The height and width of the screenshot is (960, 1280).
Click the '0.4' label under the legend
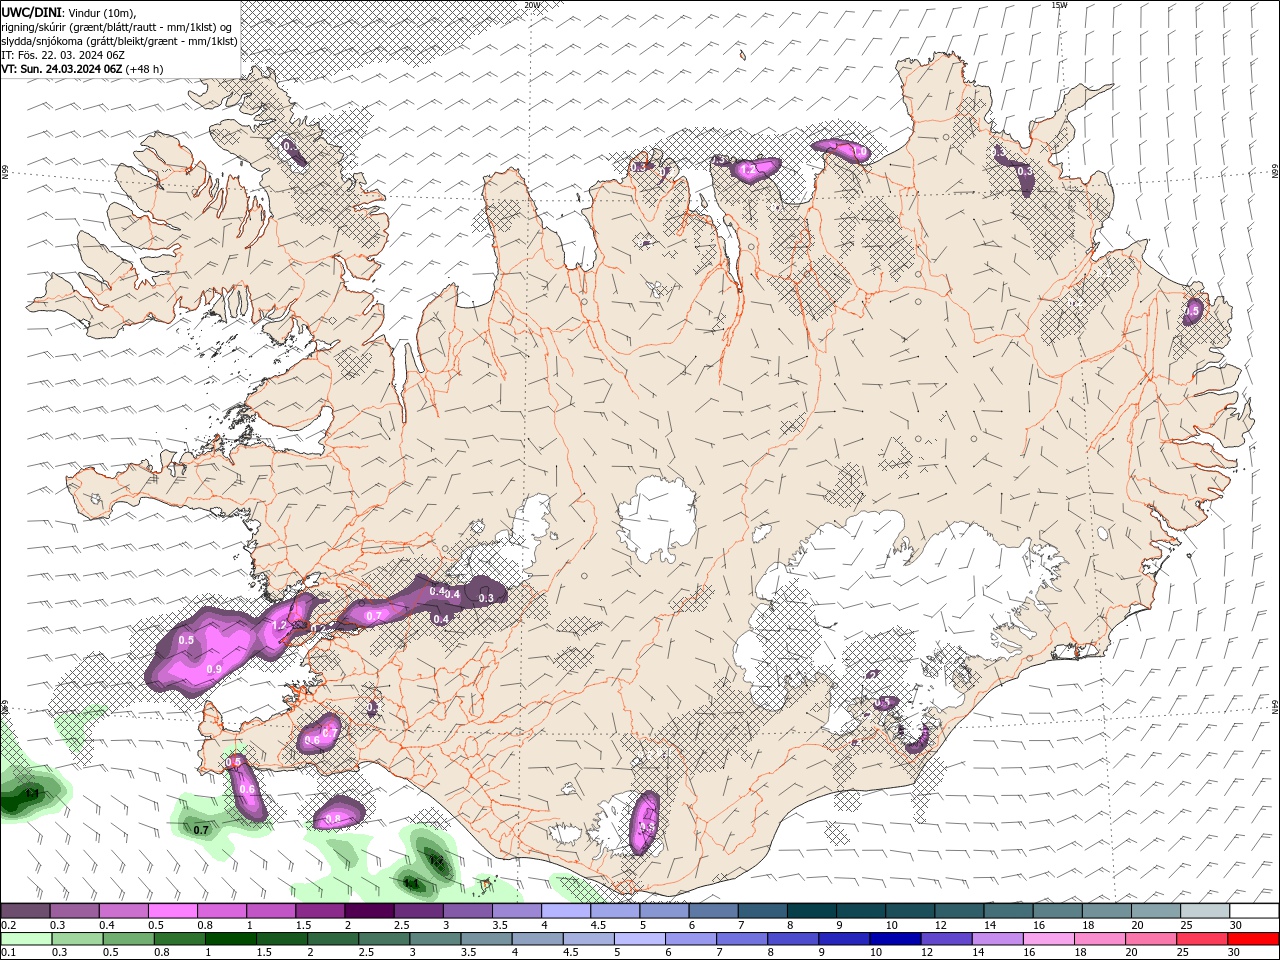[106, 925]
